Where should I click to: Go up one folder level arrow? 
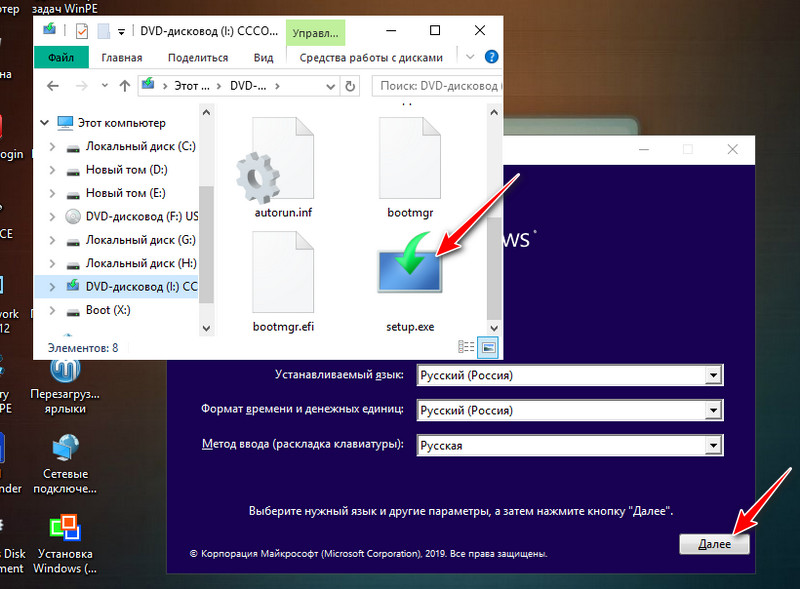pos(124,86)
